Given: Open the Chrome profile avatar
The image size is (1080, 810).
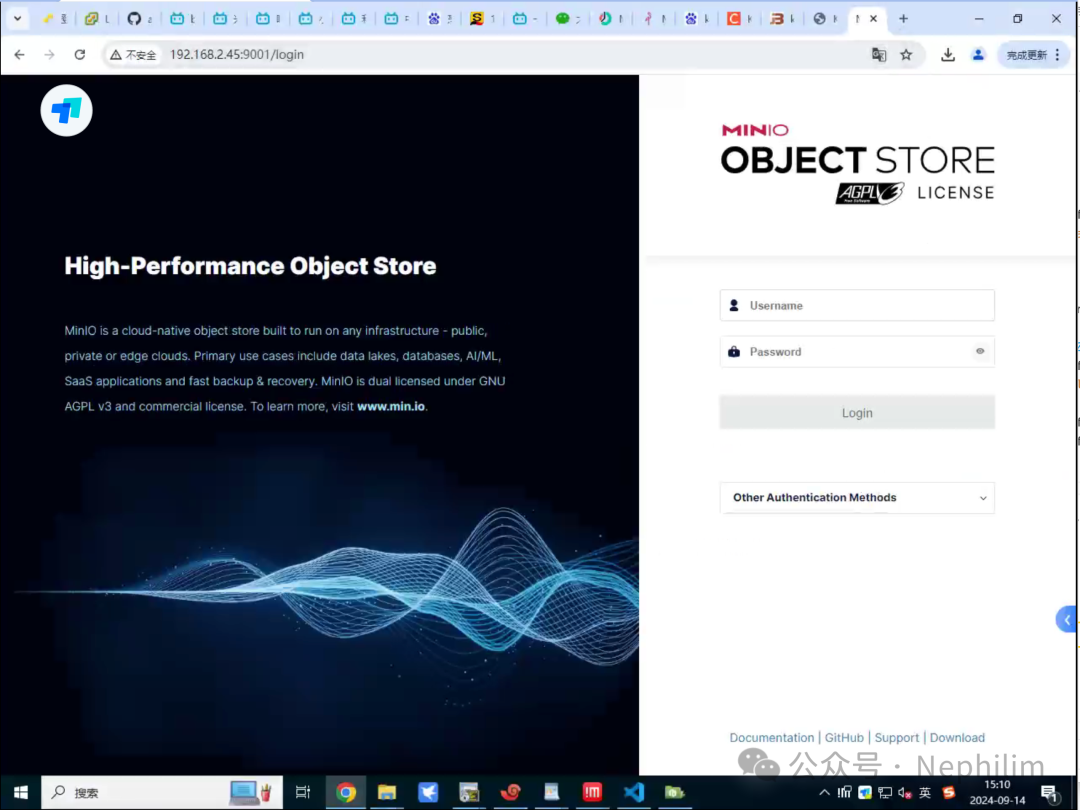Looking at the screenshot, I should coord(978,54).
